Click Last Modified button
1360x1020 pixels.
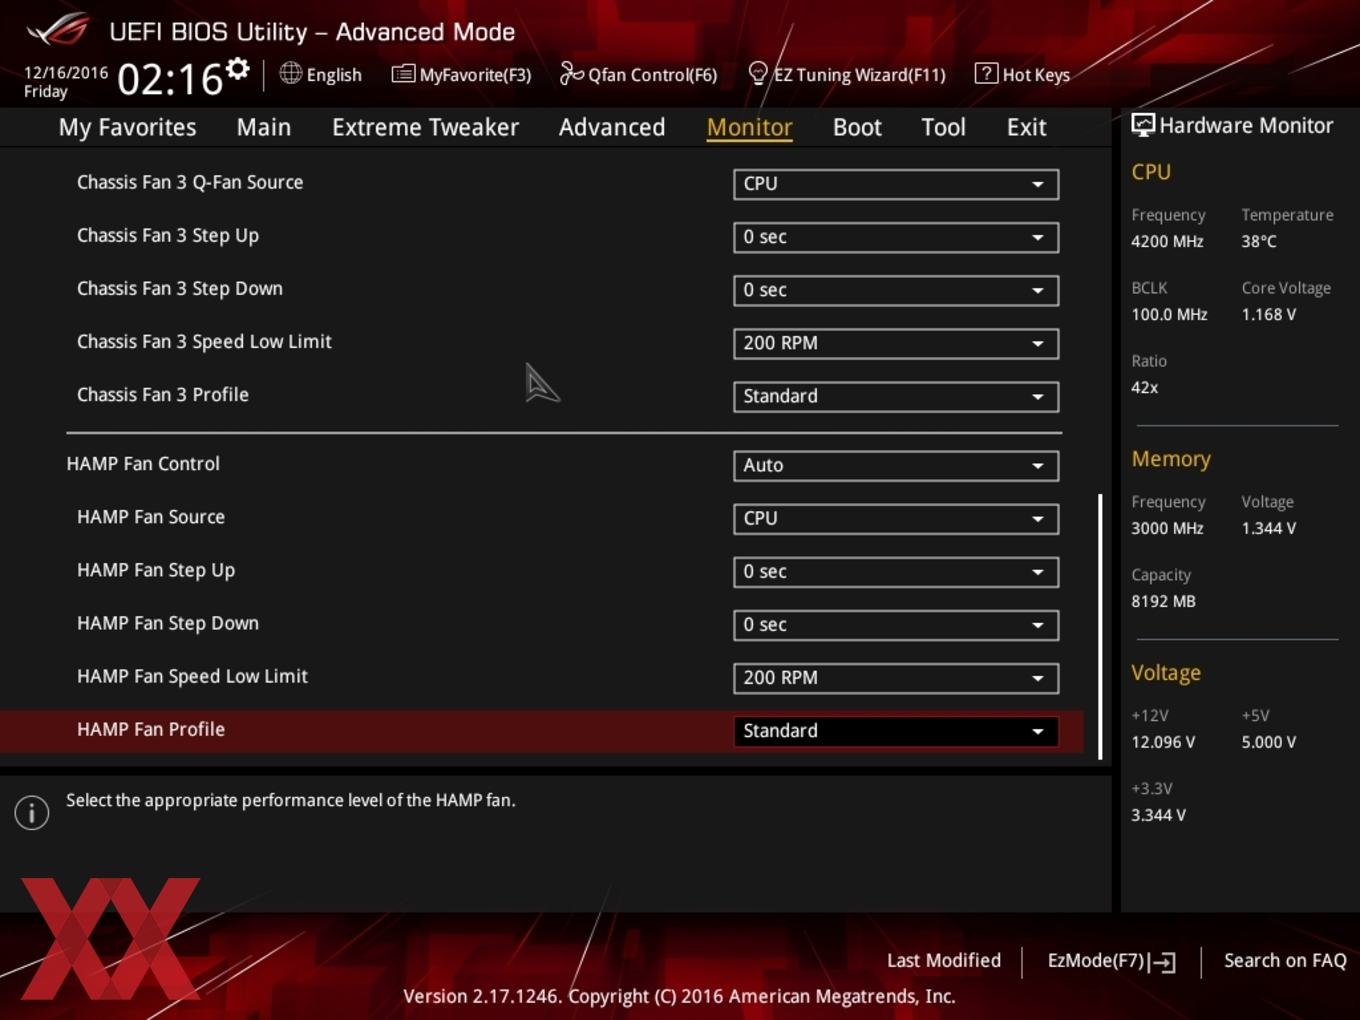[x=944, y=960]
